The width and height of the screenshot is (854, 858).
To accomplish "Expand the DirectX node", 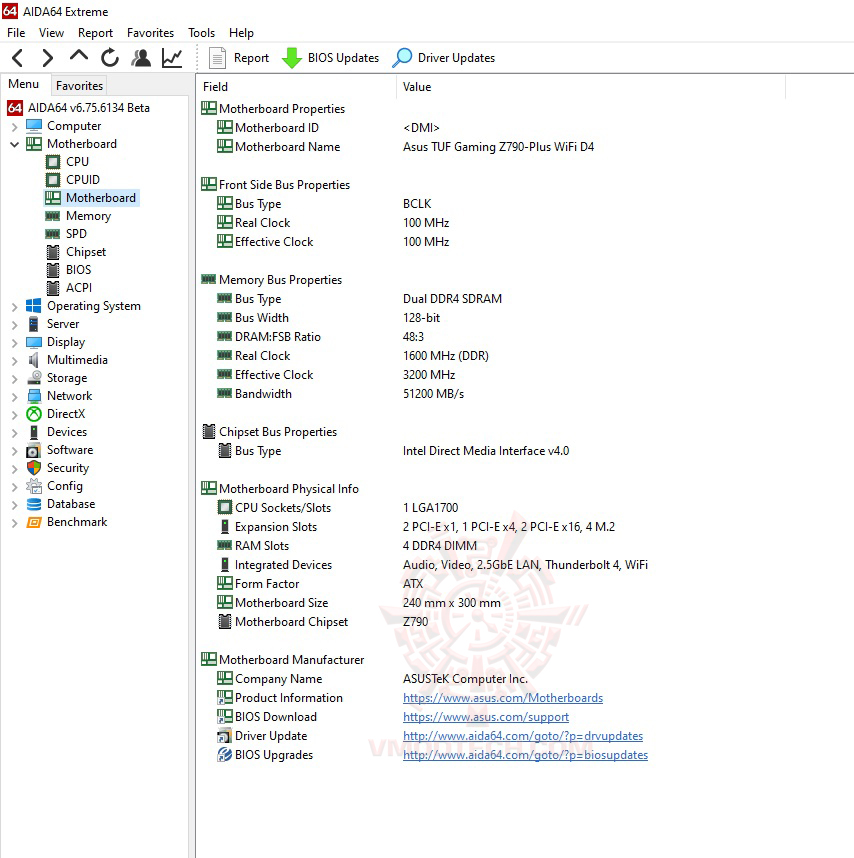I will click(x=15, y=415).
